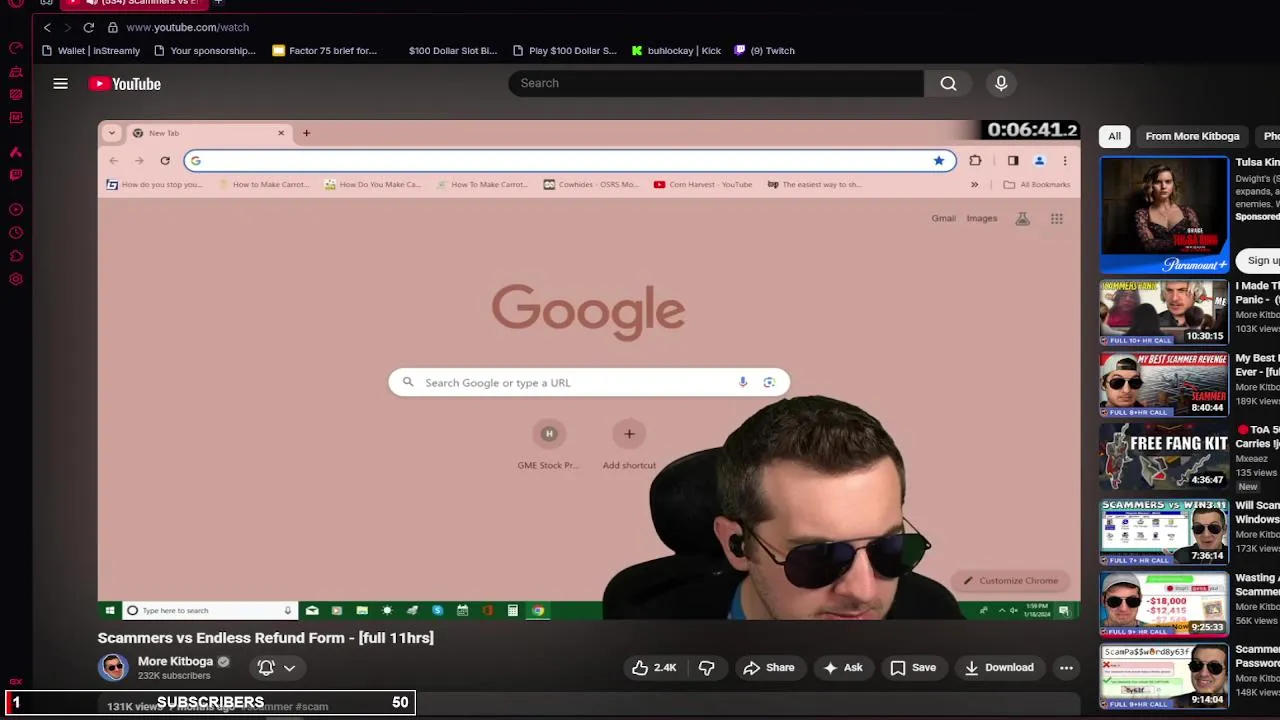Click the Google search box in the video
1280x720 pixels.
589,382
